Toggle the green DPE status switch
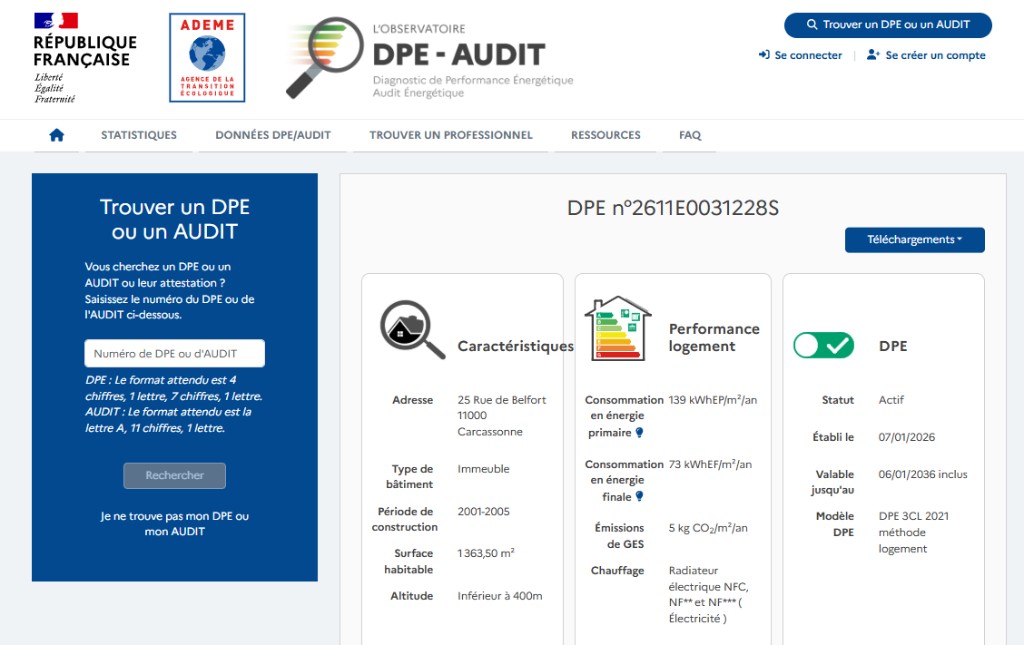 tap(823, 345)
